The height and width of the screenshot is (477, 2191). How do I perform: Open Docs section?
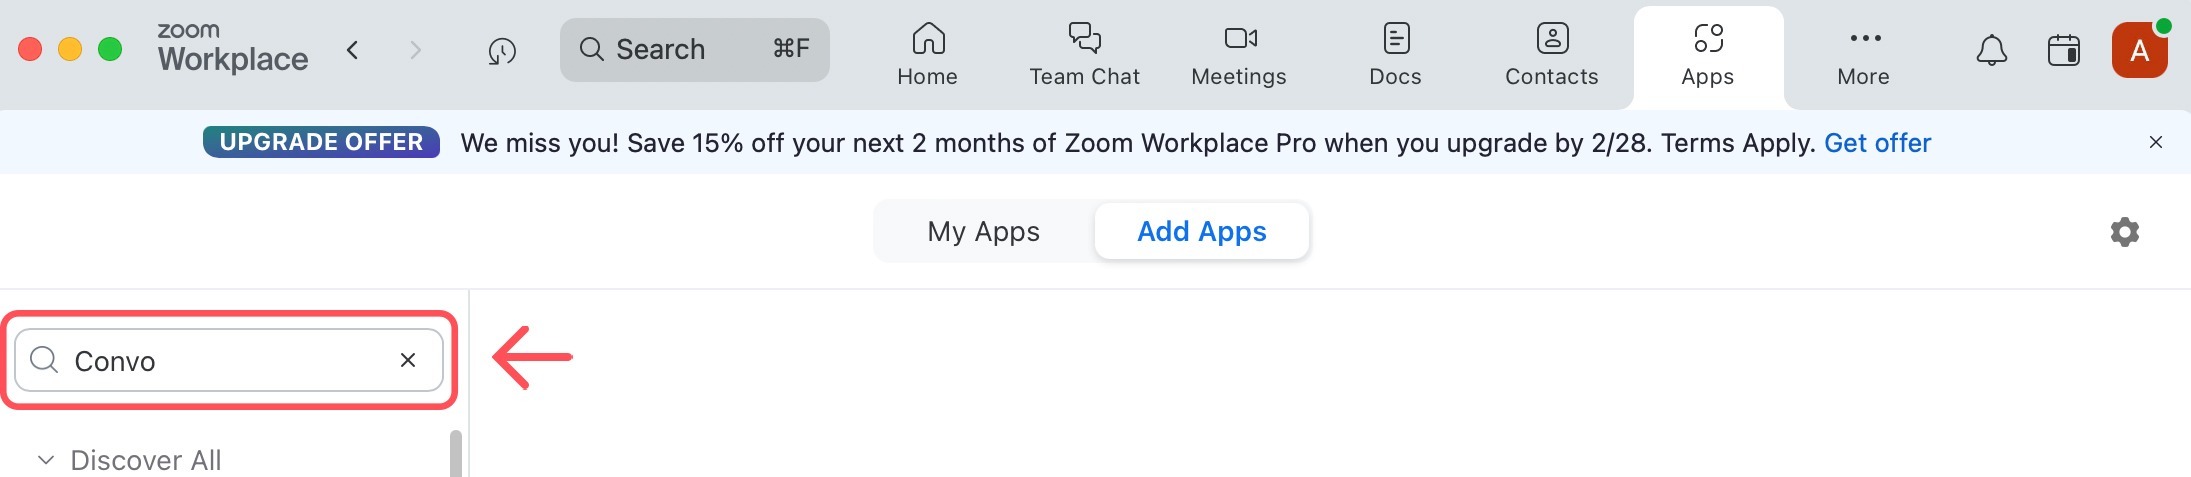[1395, 55]
